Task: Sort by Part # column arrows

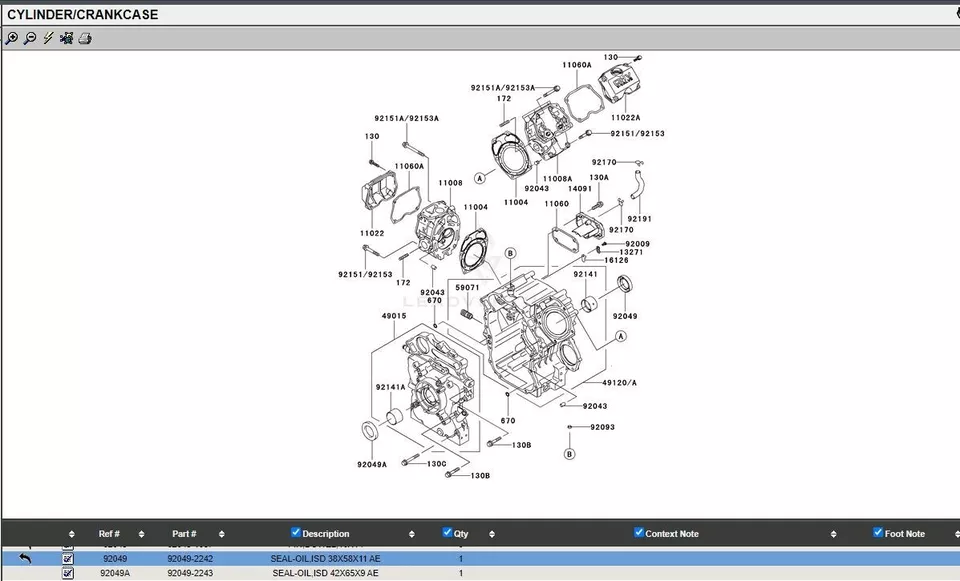Action: (x=221, y=534)
